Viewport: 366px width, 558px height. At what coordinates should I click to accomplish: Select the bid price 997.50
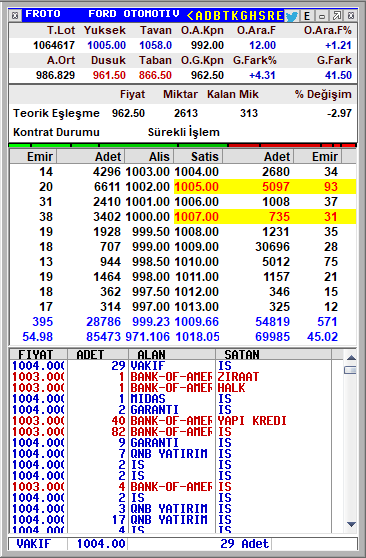pyautogui.click(x=151, y=291)
